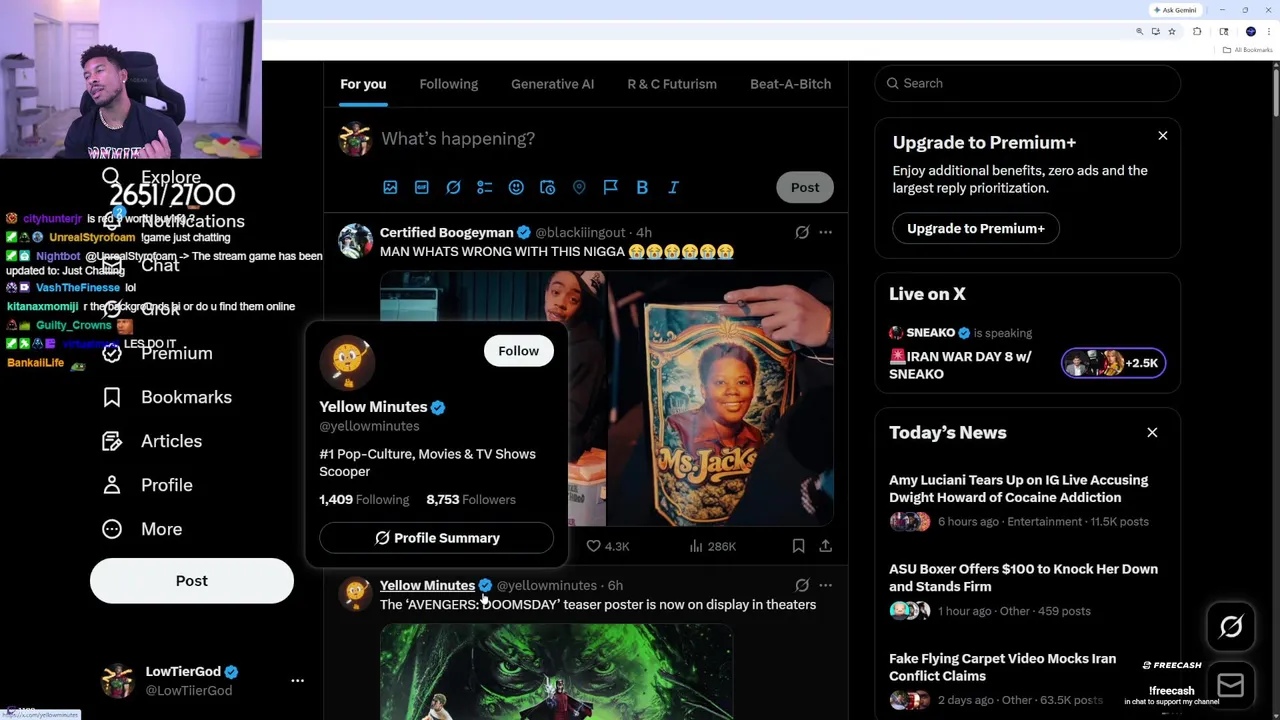Screen dimensions: 1280x720
Task: Open Grok icon in composer toolbar
Action: point(453,187)
